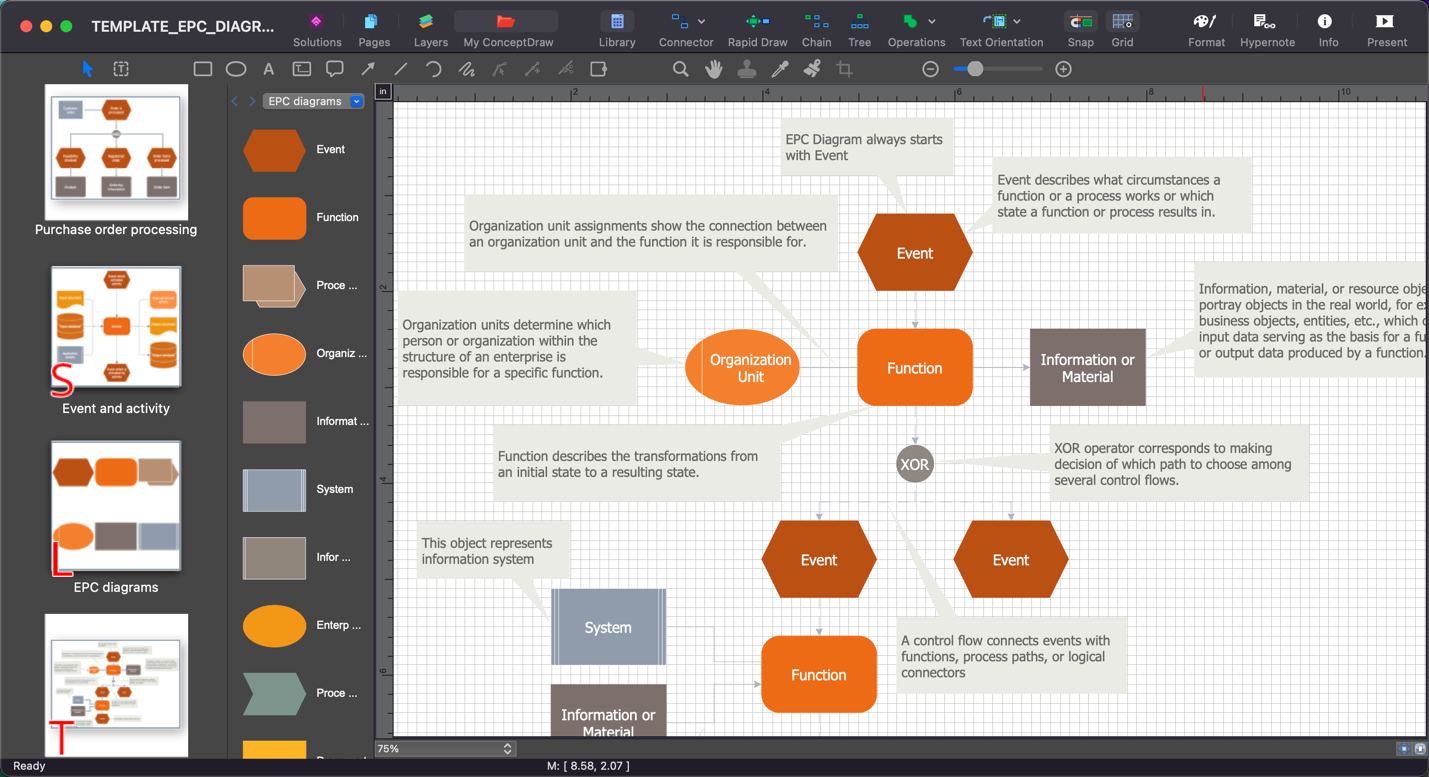Pick the hand pan tool
The height and width of the screenshot is (777, 1429).
coord(713,69)
